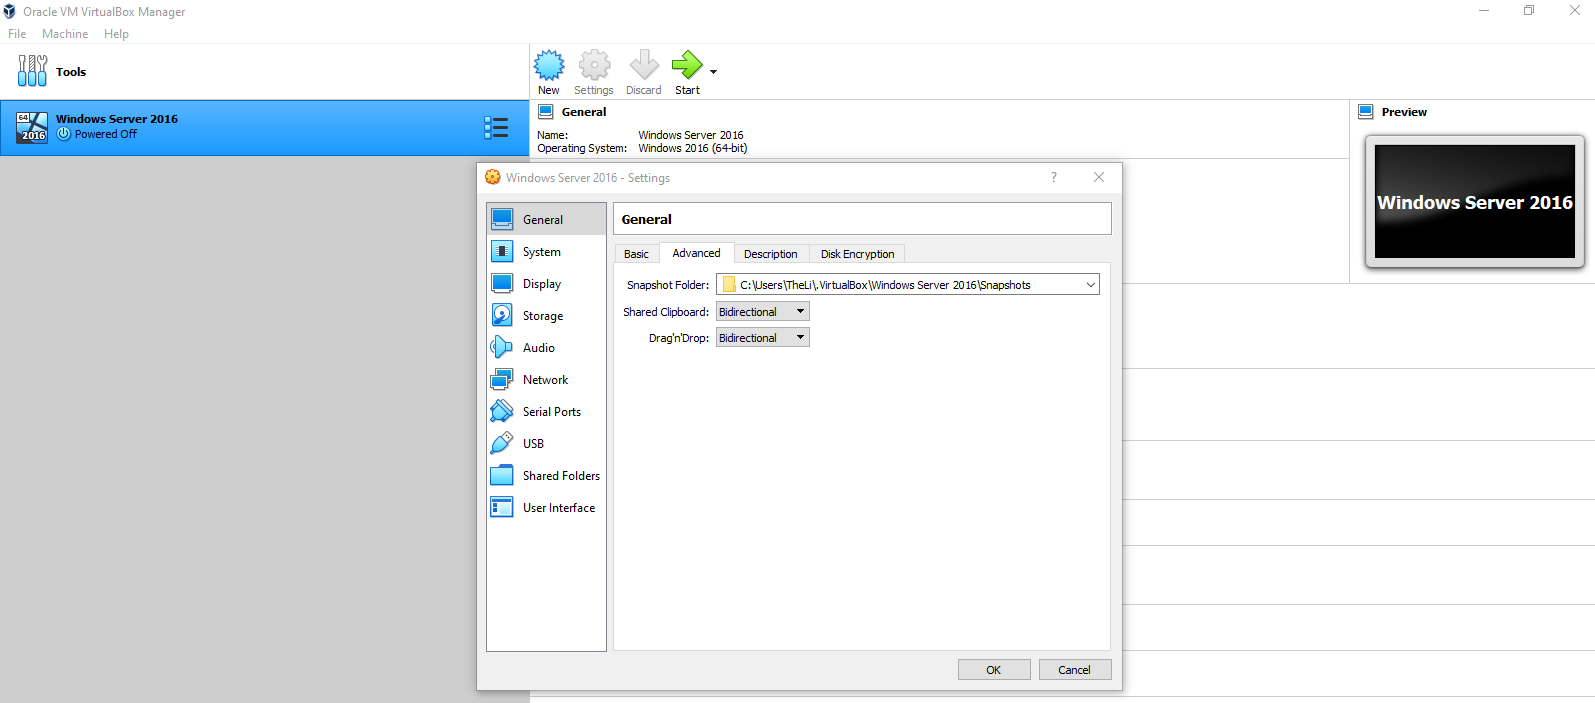Viewport: 1595px width, 703px height.
Task: Open the Audio settings category
Action: click(538, 348)
